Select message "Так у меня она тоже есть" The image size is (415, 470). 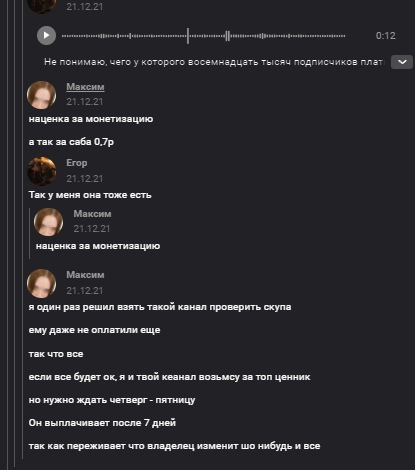90,195
